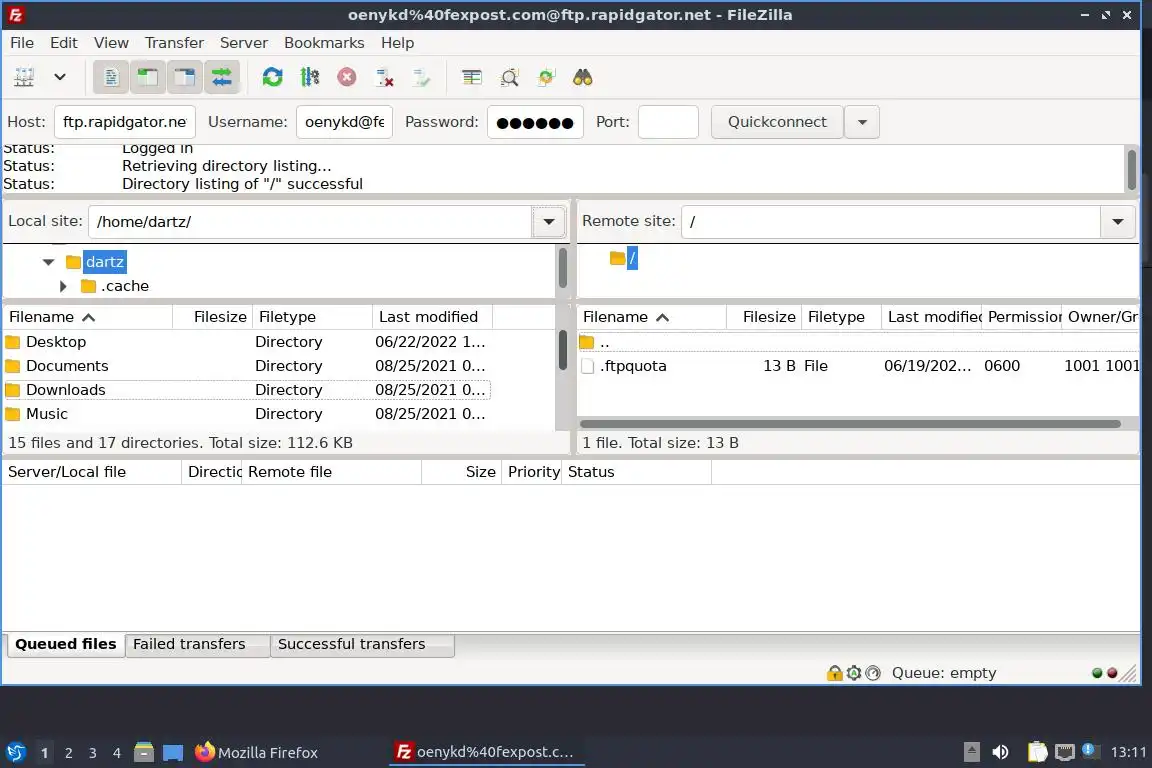Screen dimensions: 1152x768
Task: Toggle transfer queue display
Action: (x=221, y=77)
